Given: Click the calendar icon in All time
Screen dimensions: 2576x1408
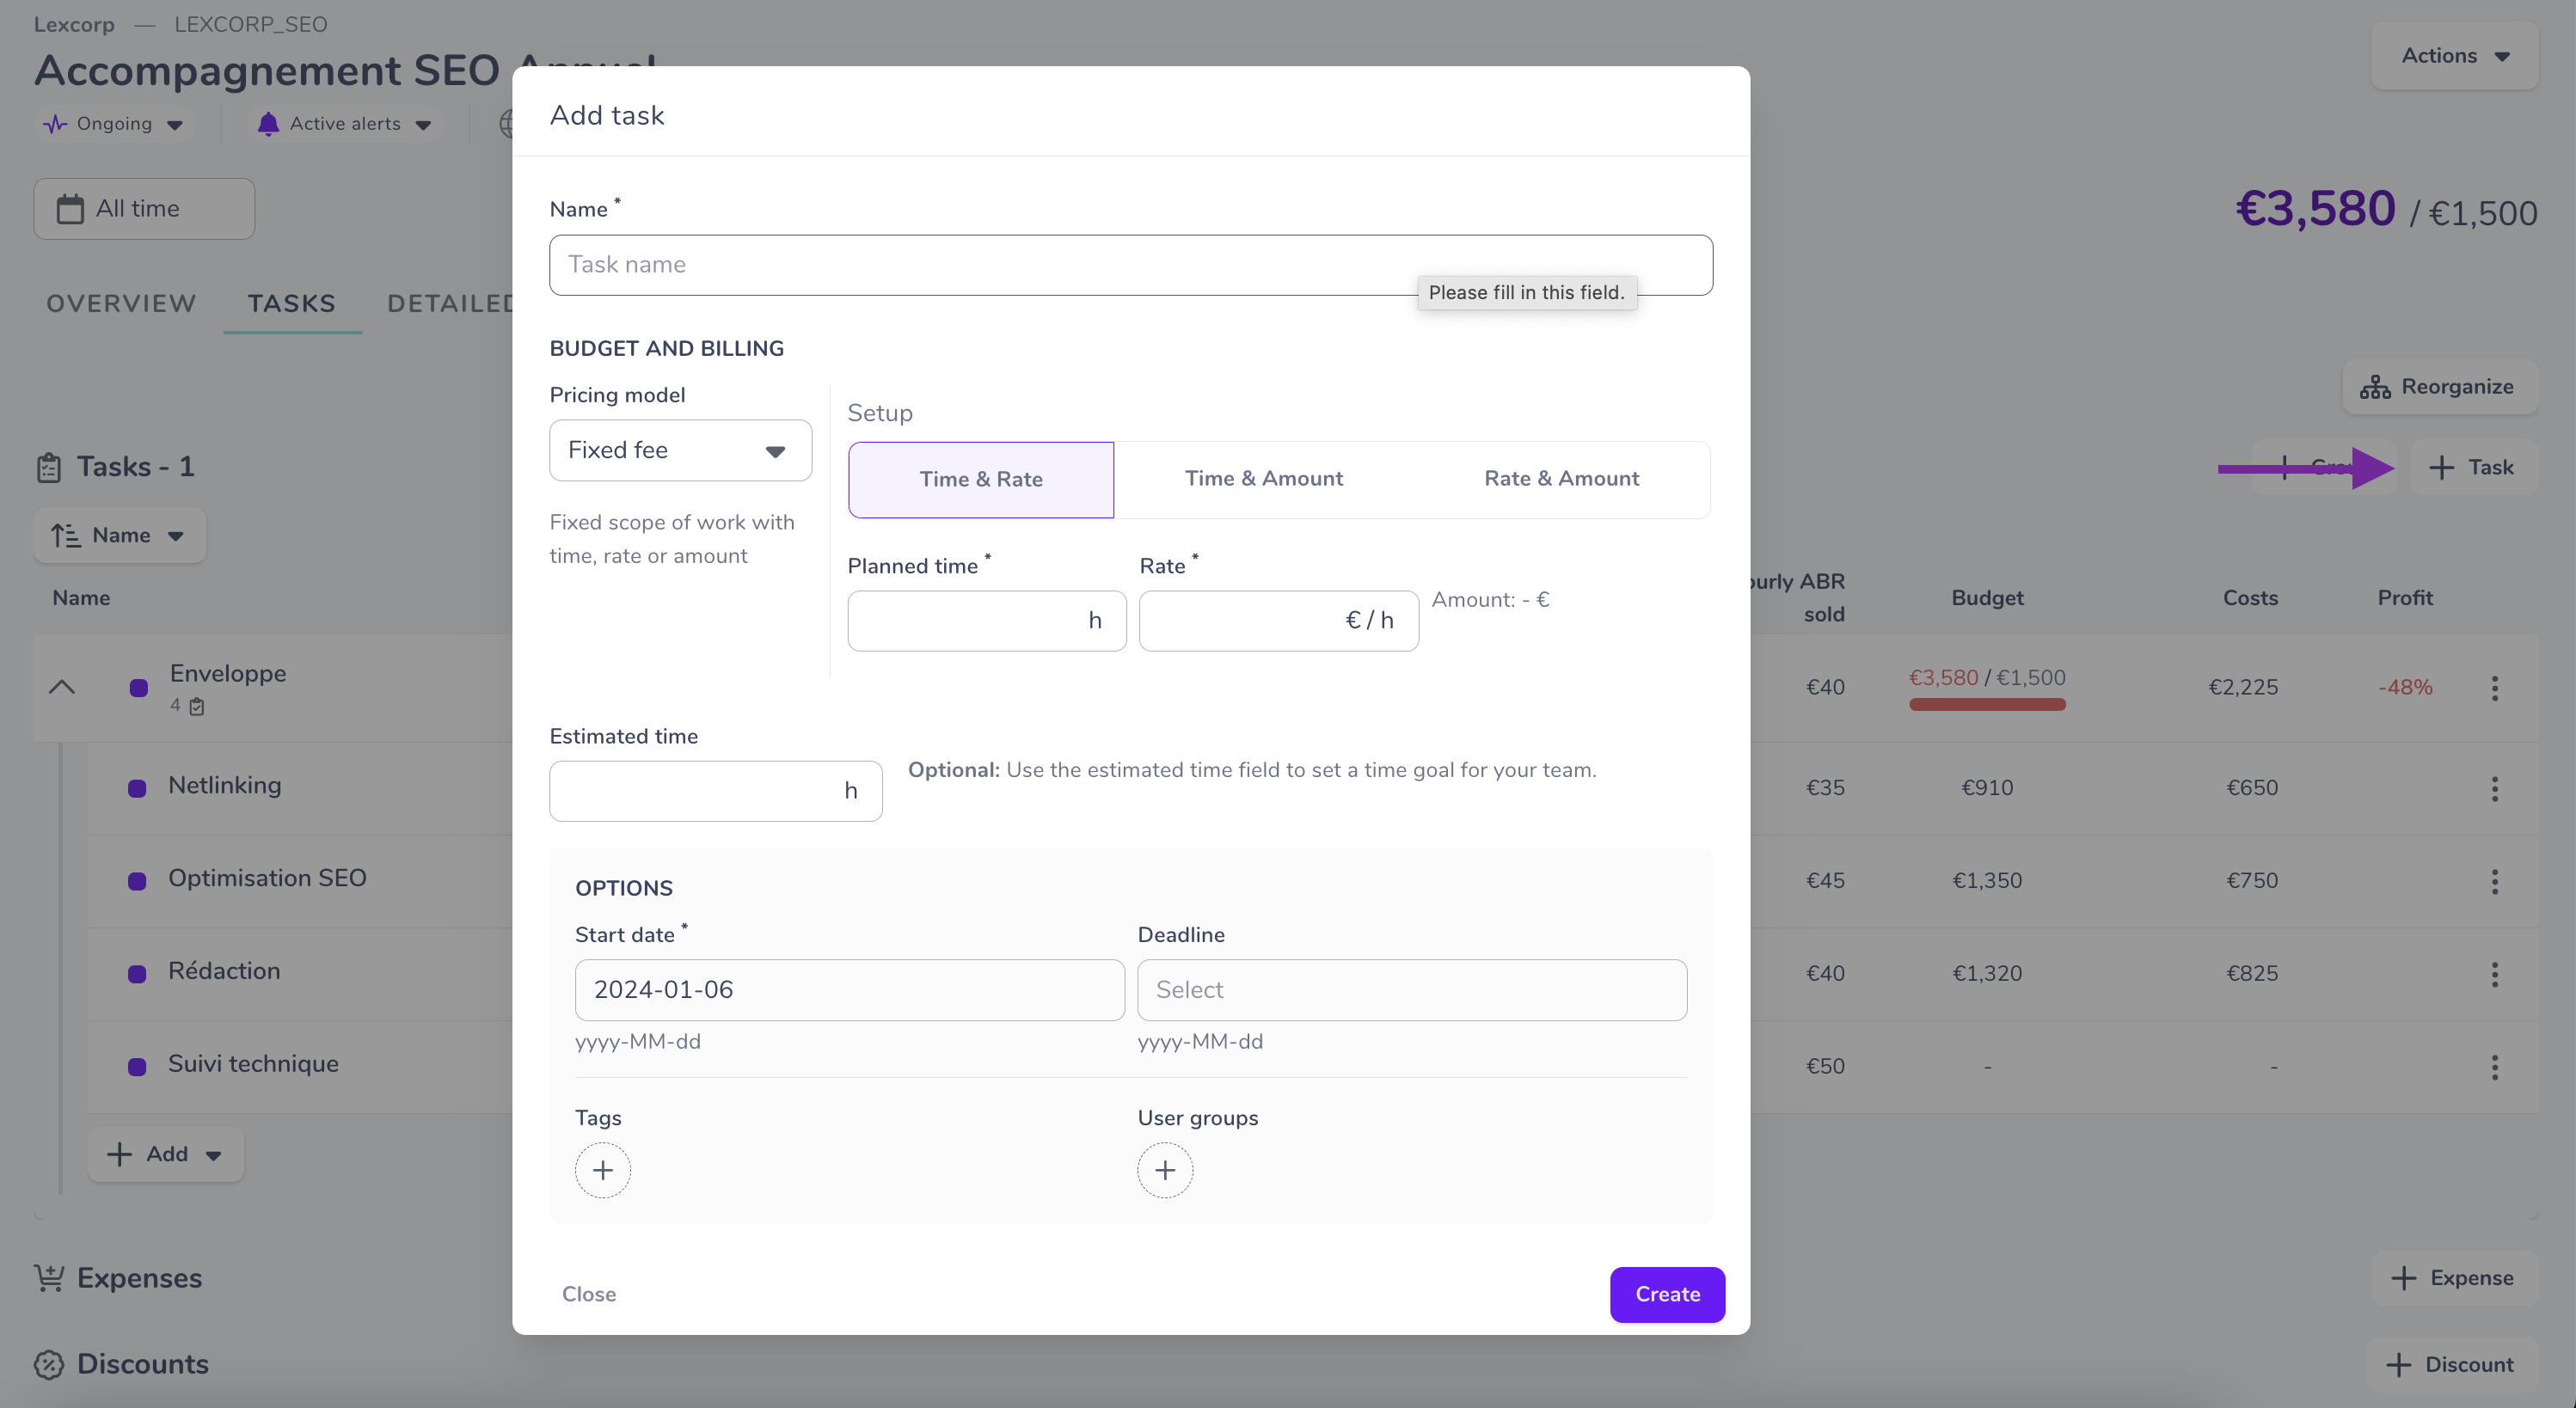Looking at the screenshot, I should tap(70, 209).
